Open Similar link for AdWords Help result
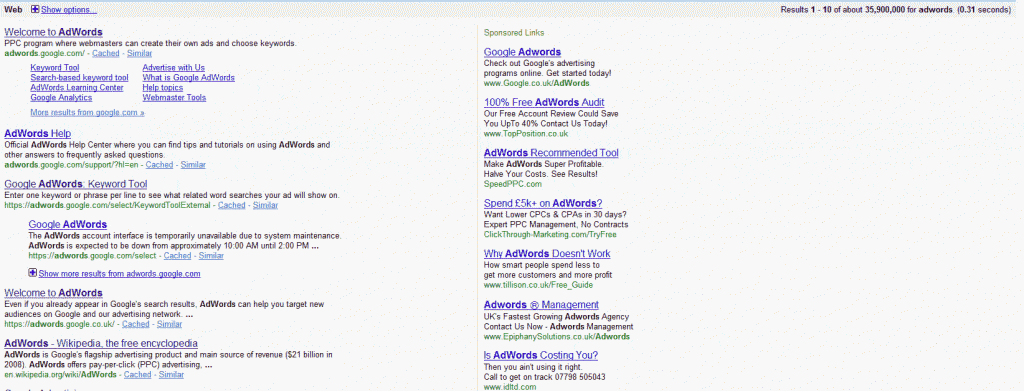Viewport: 1024px width, 391px height. [x=193, y=165]
